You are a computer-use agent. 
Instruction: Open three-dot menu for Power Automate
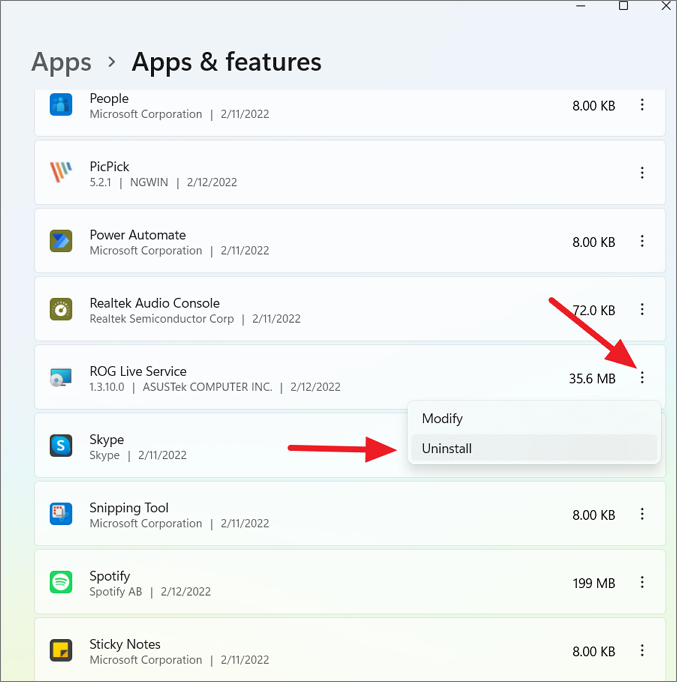[642, 241]
